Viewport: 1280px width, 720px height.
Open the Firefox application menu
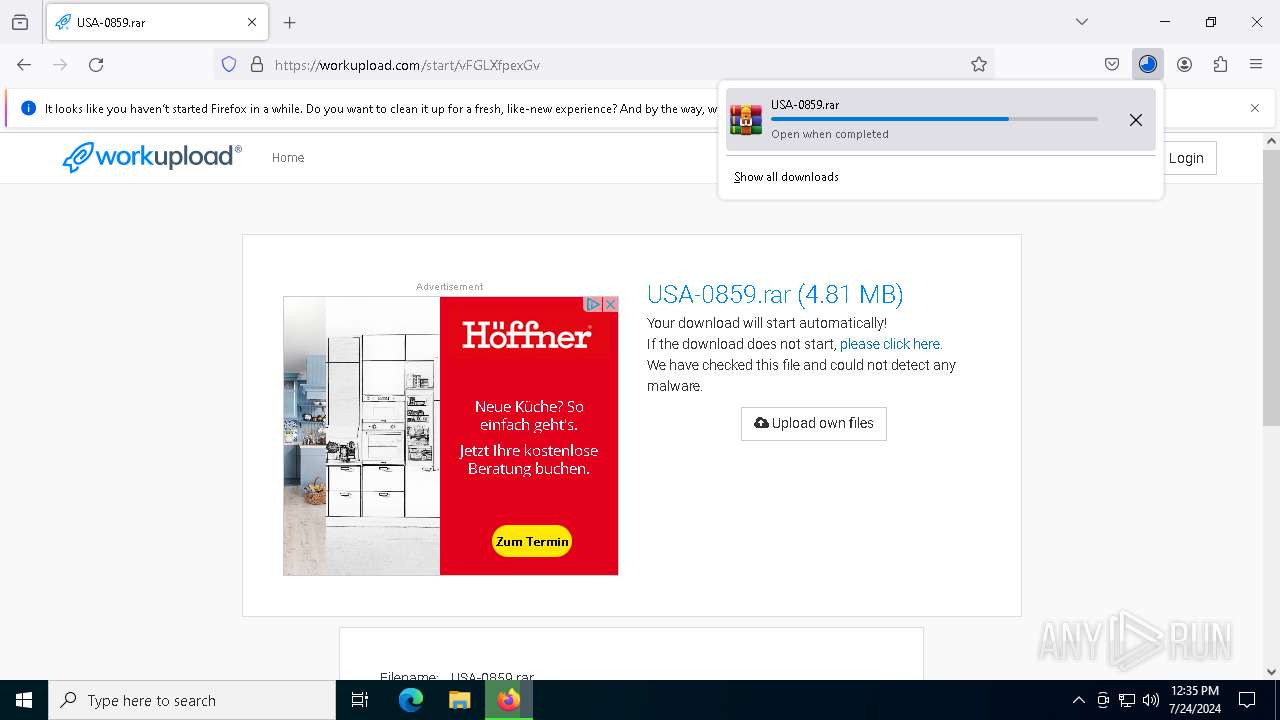tap(1256, 64)
